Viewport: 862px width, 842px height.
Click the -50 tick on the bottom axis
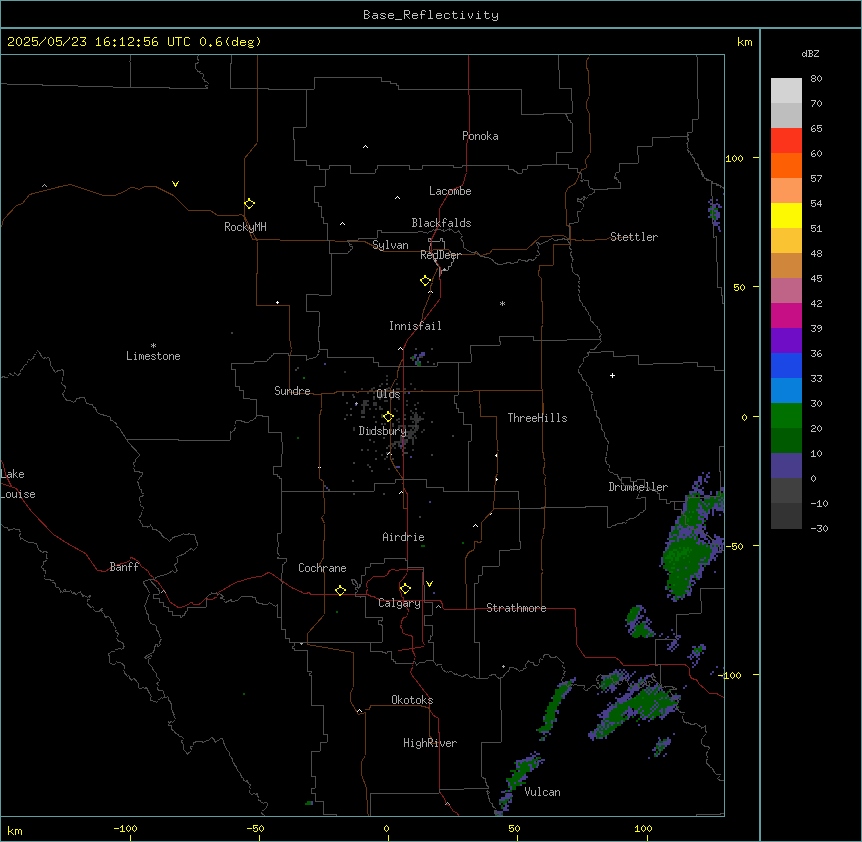pyautogui.click(x=255, y=828)
